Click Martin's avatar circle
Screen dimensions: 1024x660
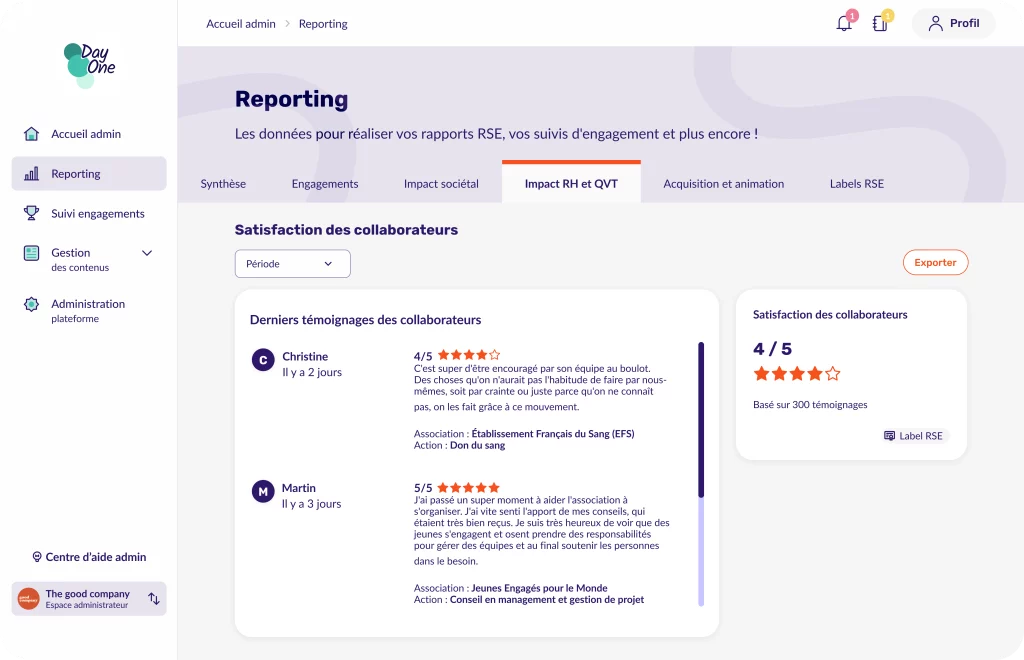[x=263, y=492]
